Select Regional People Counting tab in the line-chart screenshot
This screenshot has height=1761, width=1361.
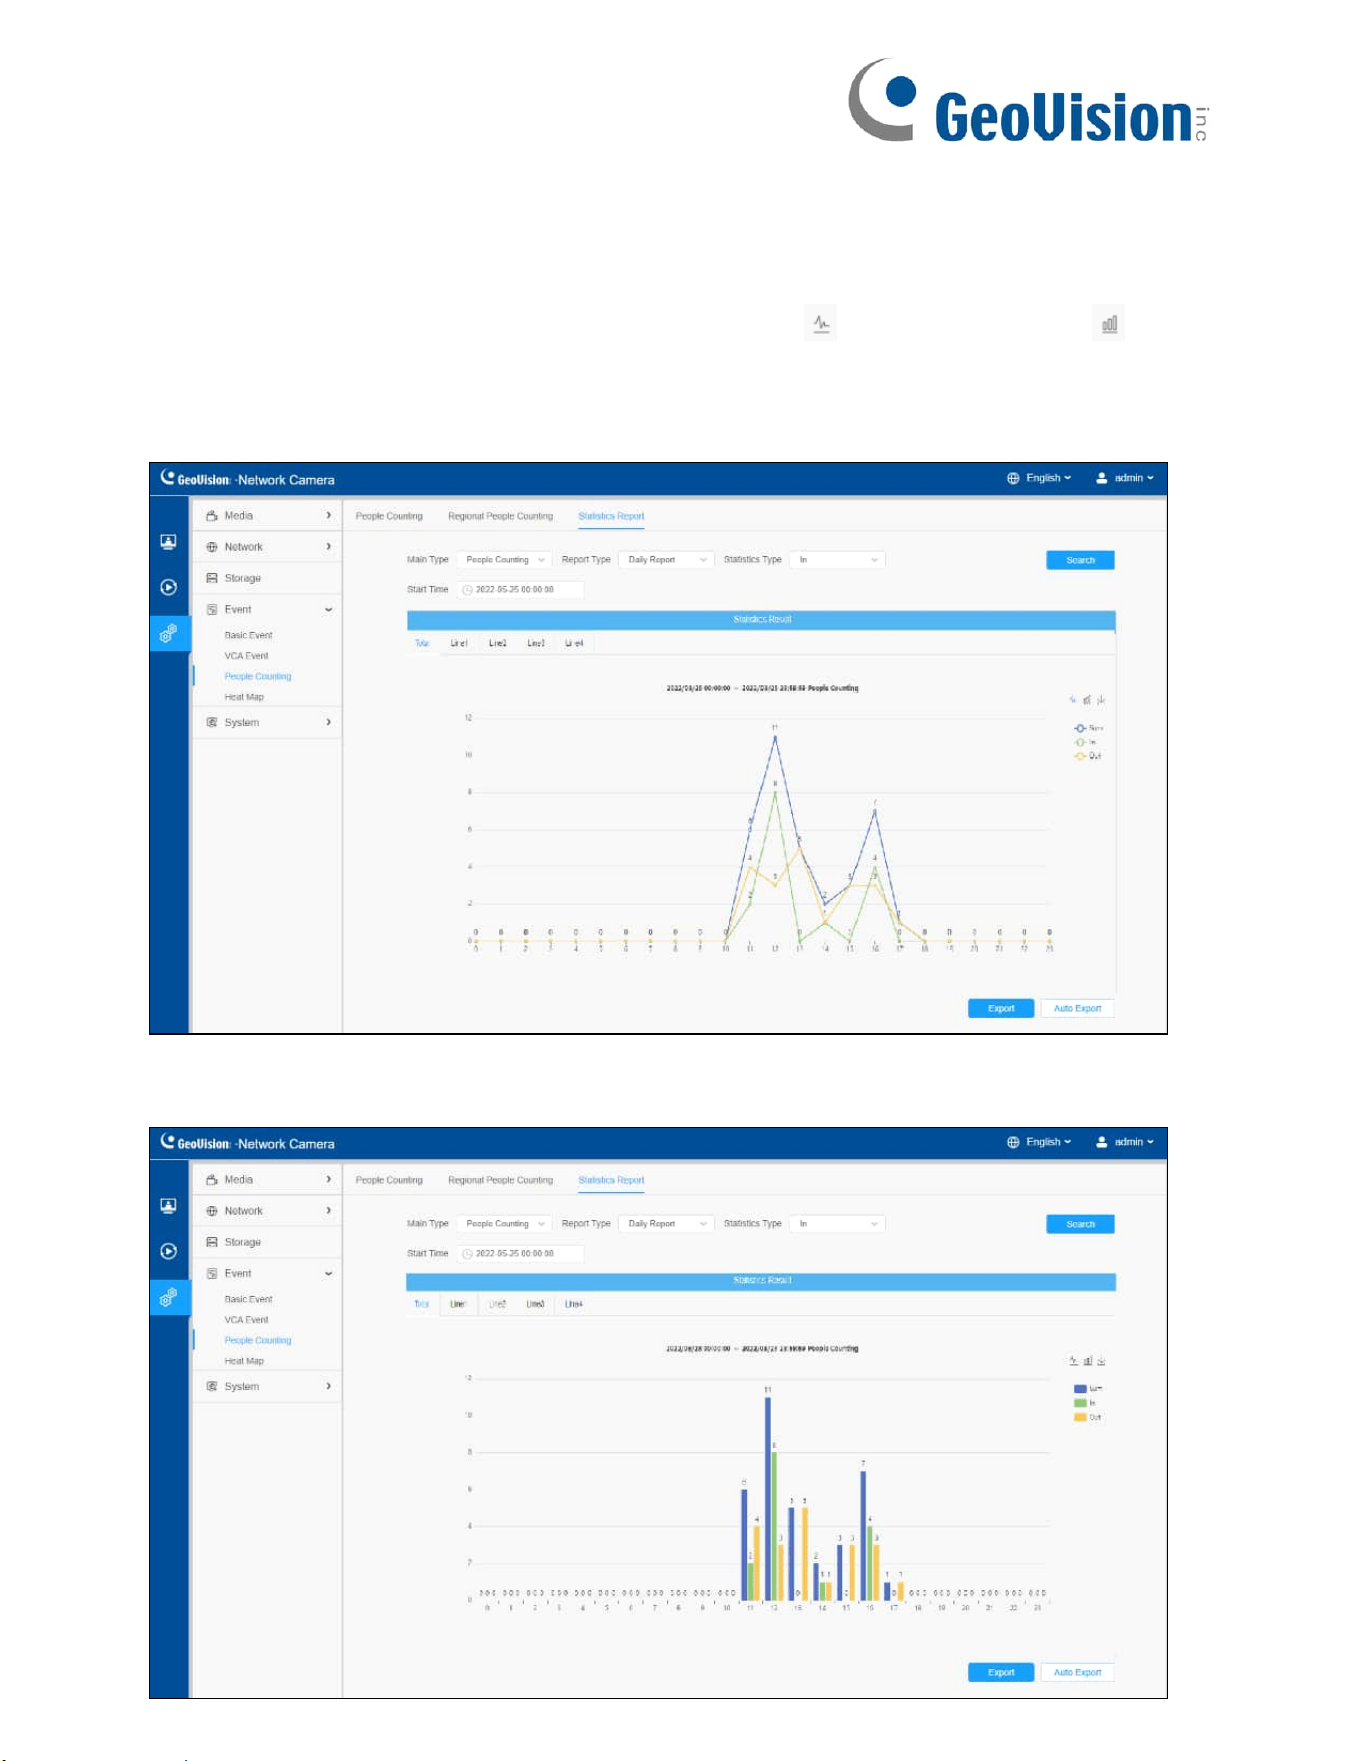pyautogui.click(x=500, y=516)
